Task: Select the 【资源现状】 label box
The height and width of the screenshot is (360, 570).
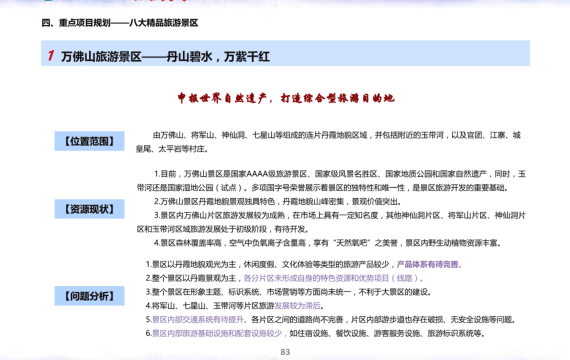Action: (x=89, y=209)
